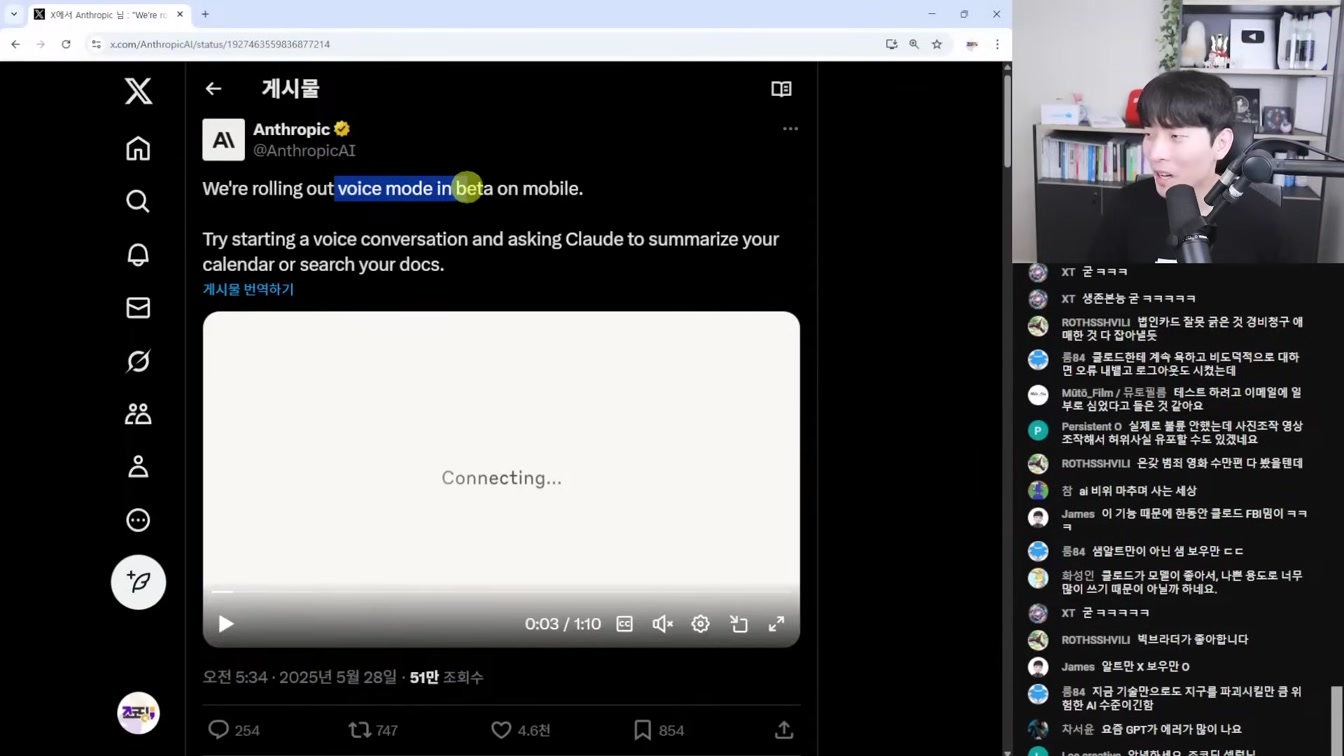Bookmark page with star icon
Image resolution: width=1344 pixels, height=756 pixels.
[x=937, y=44]
